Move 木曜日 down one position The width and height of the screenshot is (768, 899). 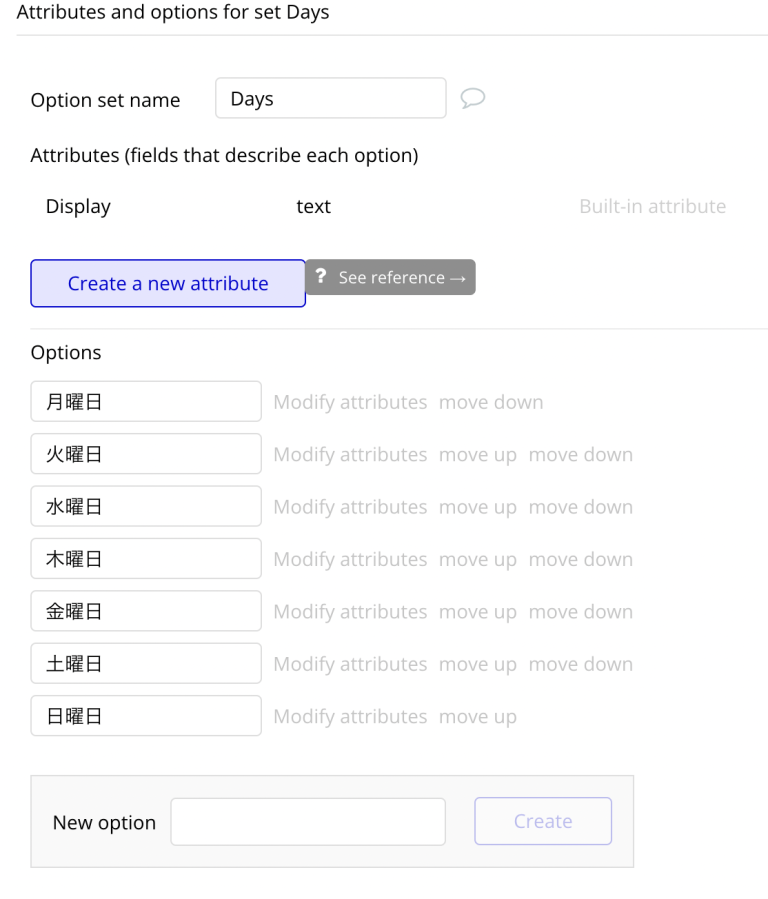tap(581, 559)
